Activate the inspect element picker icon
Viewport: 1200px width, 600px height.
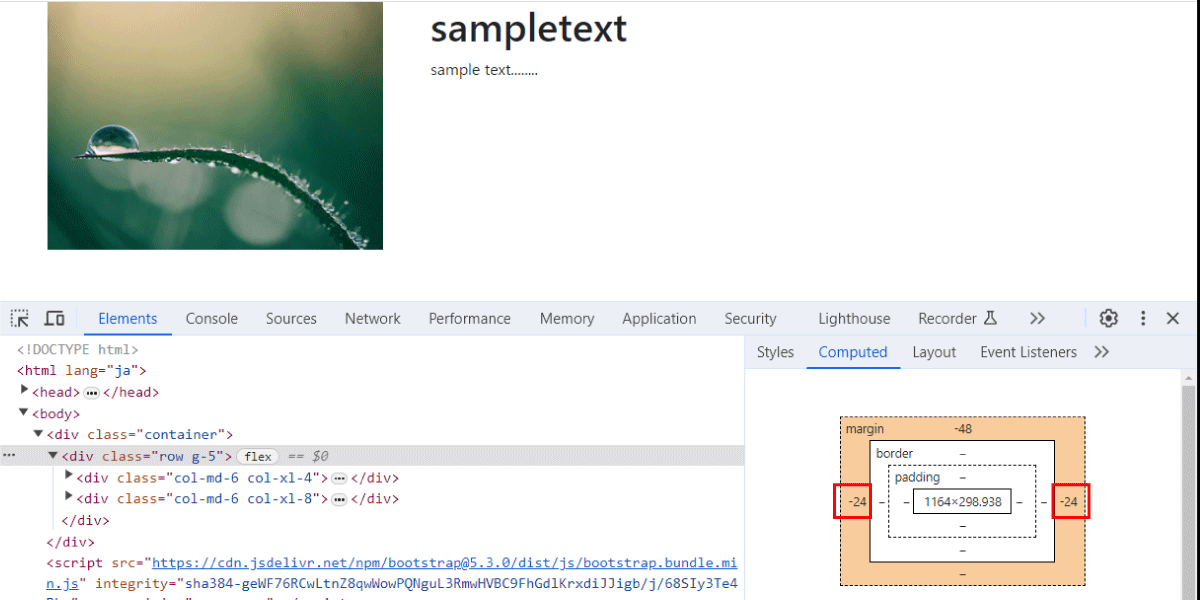[x=20, y=319]
